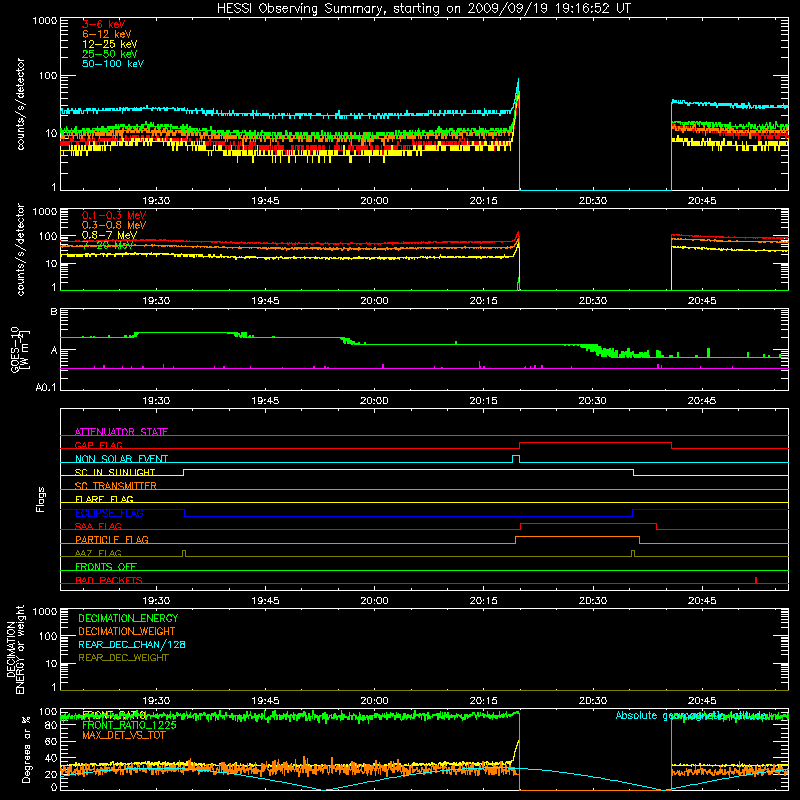Viewport: 800px width, 800px height.
Task: Select the NON_SOLAR_EVENT flag label
Action: click(x=121, y=459)
